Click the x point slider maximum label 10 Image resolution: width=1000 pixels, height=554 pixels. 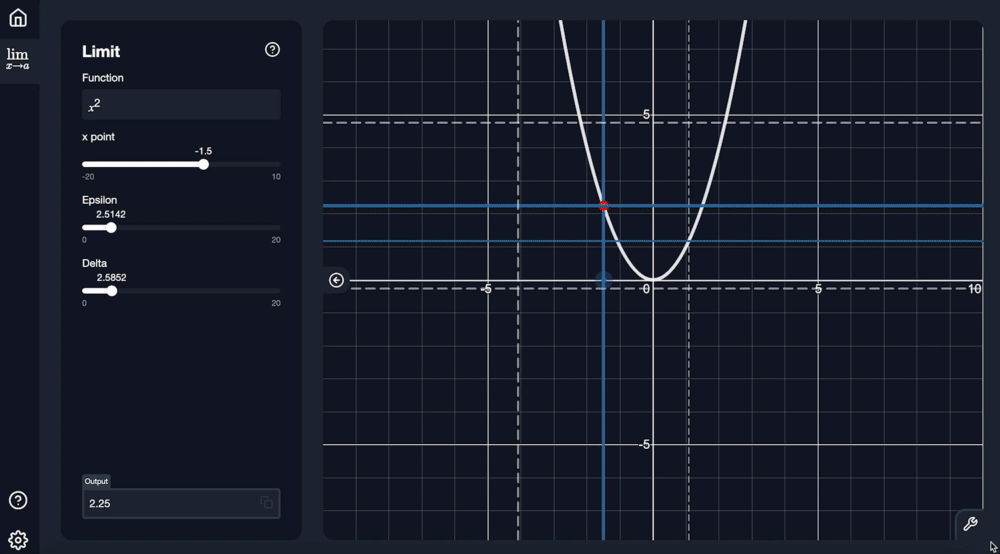click(276, 177)
